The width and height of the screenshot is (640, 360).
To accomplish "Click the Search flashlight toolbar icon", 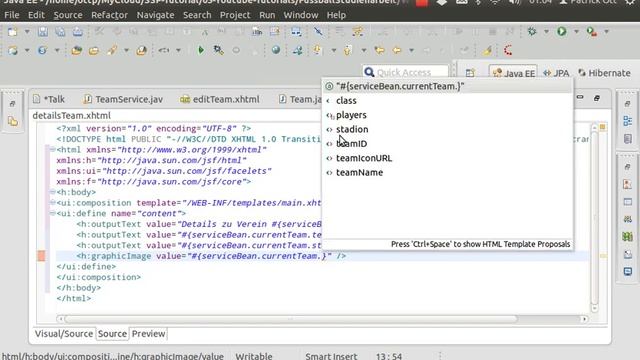I will point(112,51).
